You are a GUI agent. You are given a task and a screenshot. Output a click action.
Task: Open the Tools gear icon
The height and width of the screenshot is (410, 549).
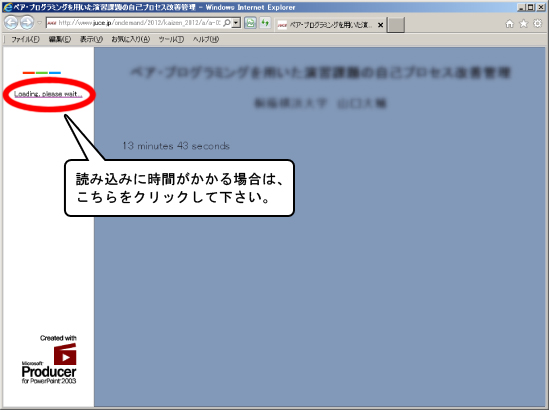pyautogui.click(x=537, y=23)
